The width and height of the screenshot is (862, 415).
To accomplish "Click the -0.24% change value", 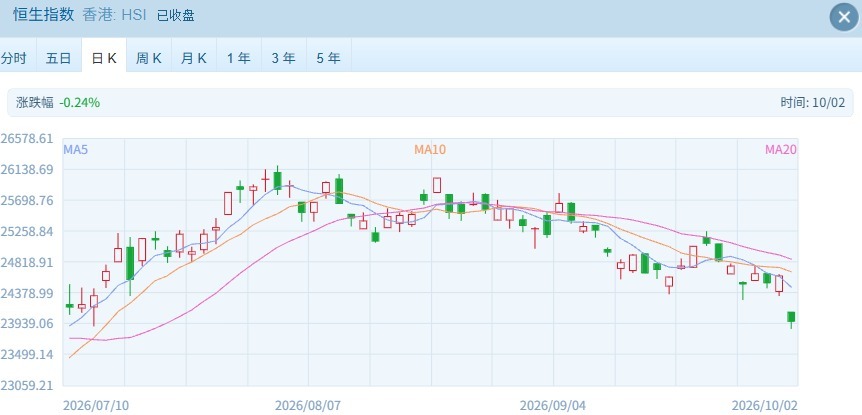I will coord(80,102).
